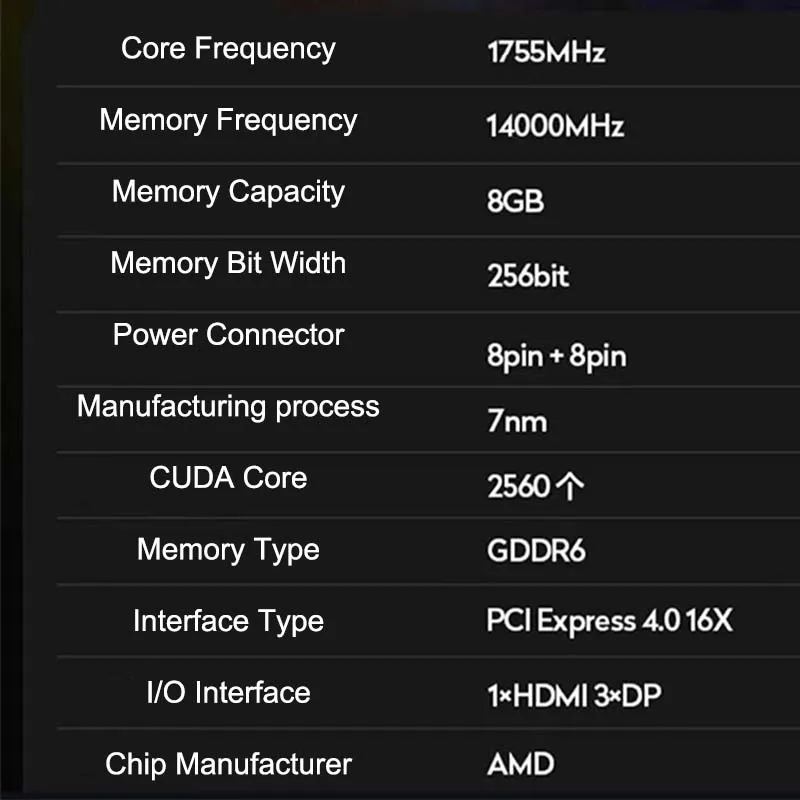Click the Memory Capacity label
Screen dimensions: 800x800
pos(228,192)
